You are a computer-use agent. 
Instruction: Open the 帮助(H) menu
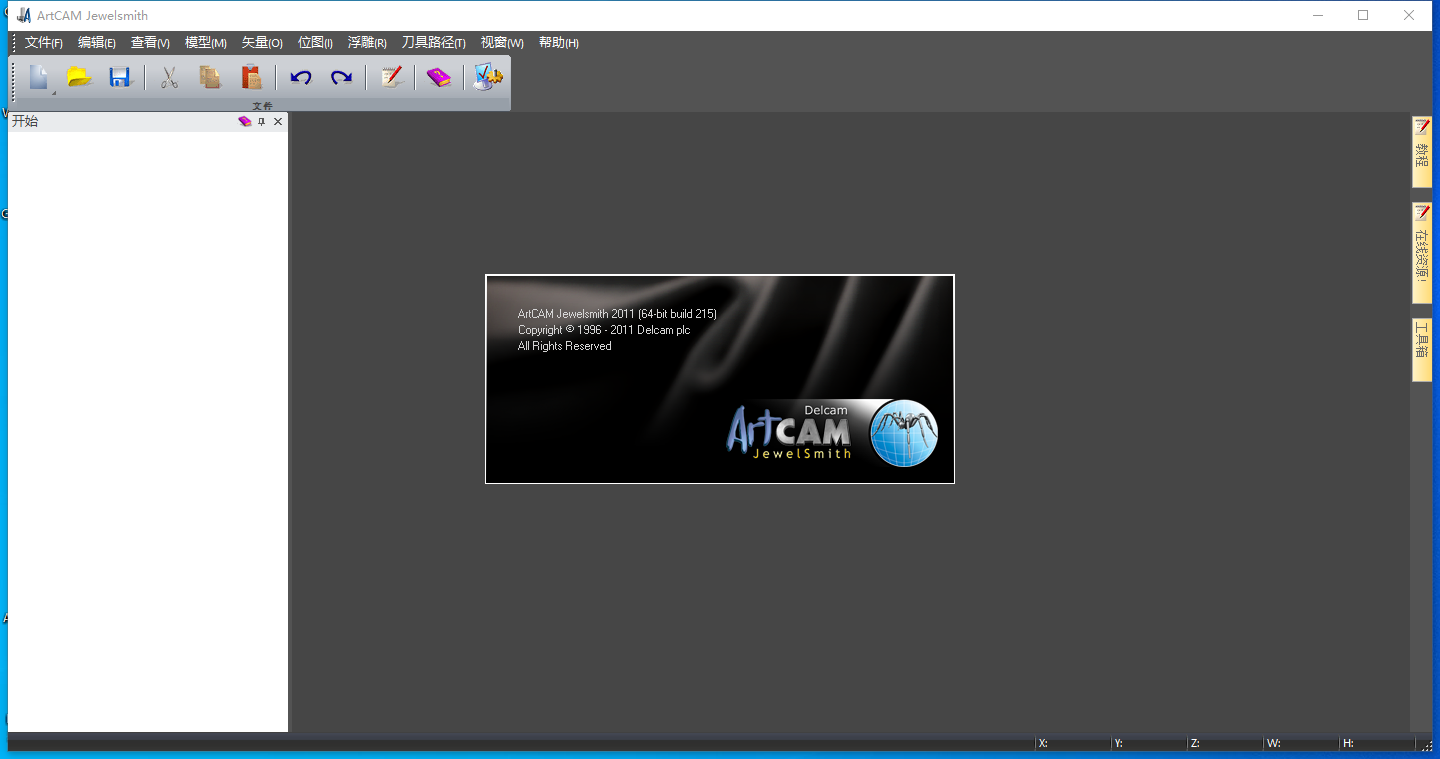pos(559,43)
